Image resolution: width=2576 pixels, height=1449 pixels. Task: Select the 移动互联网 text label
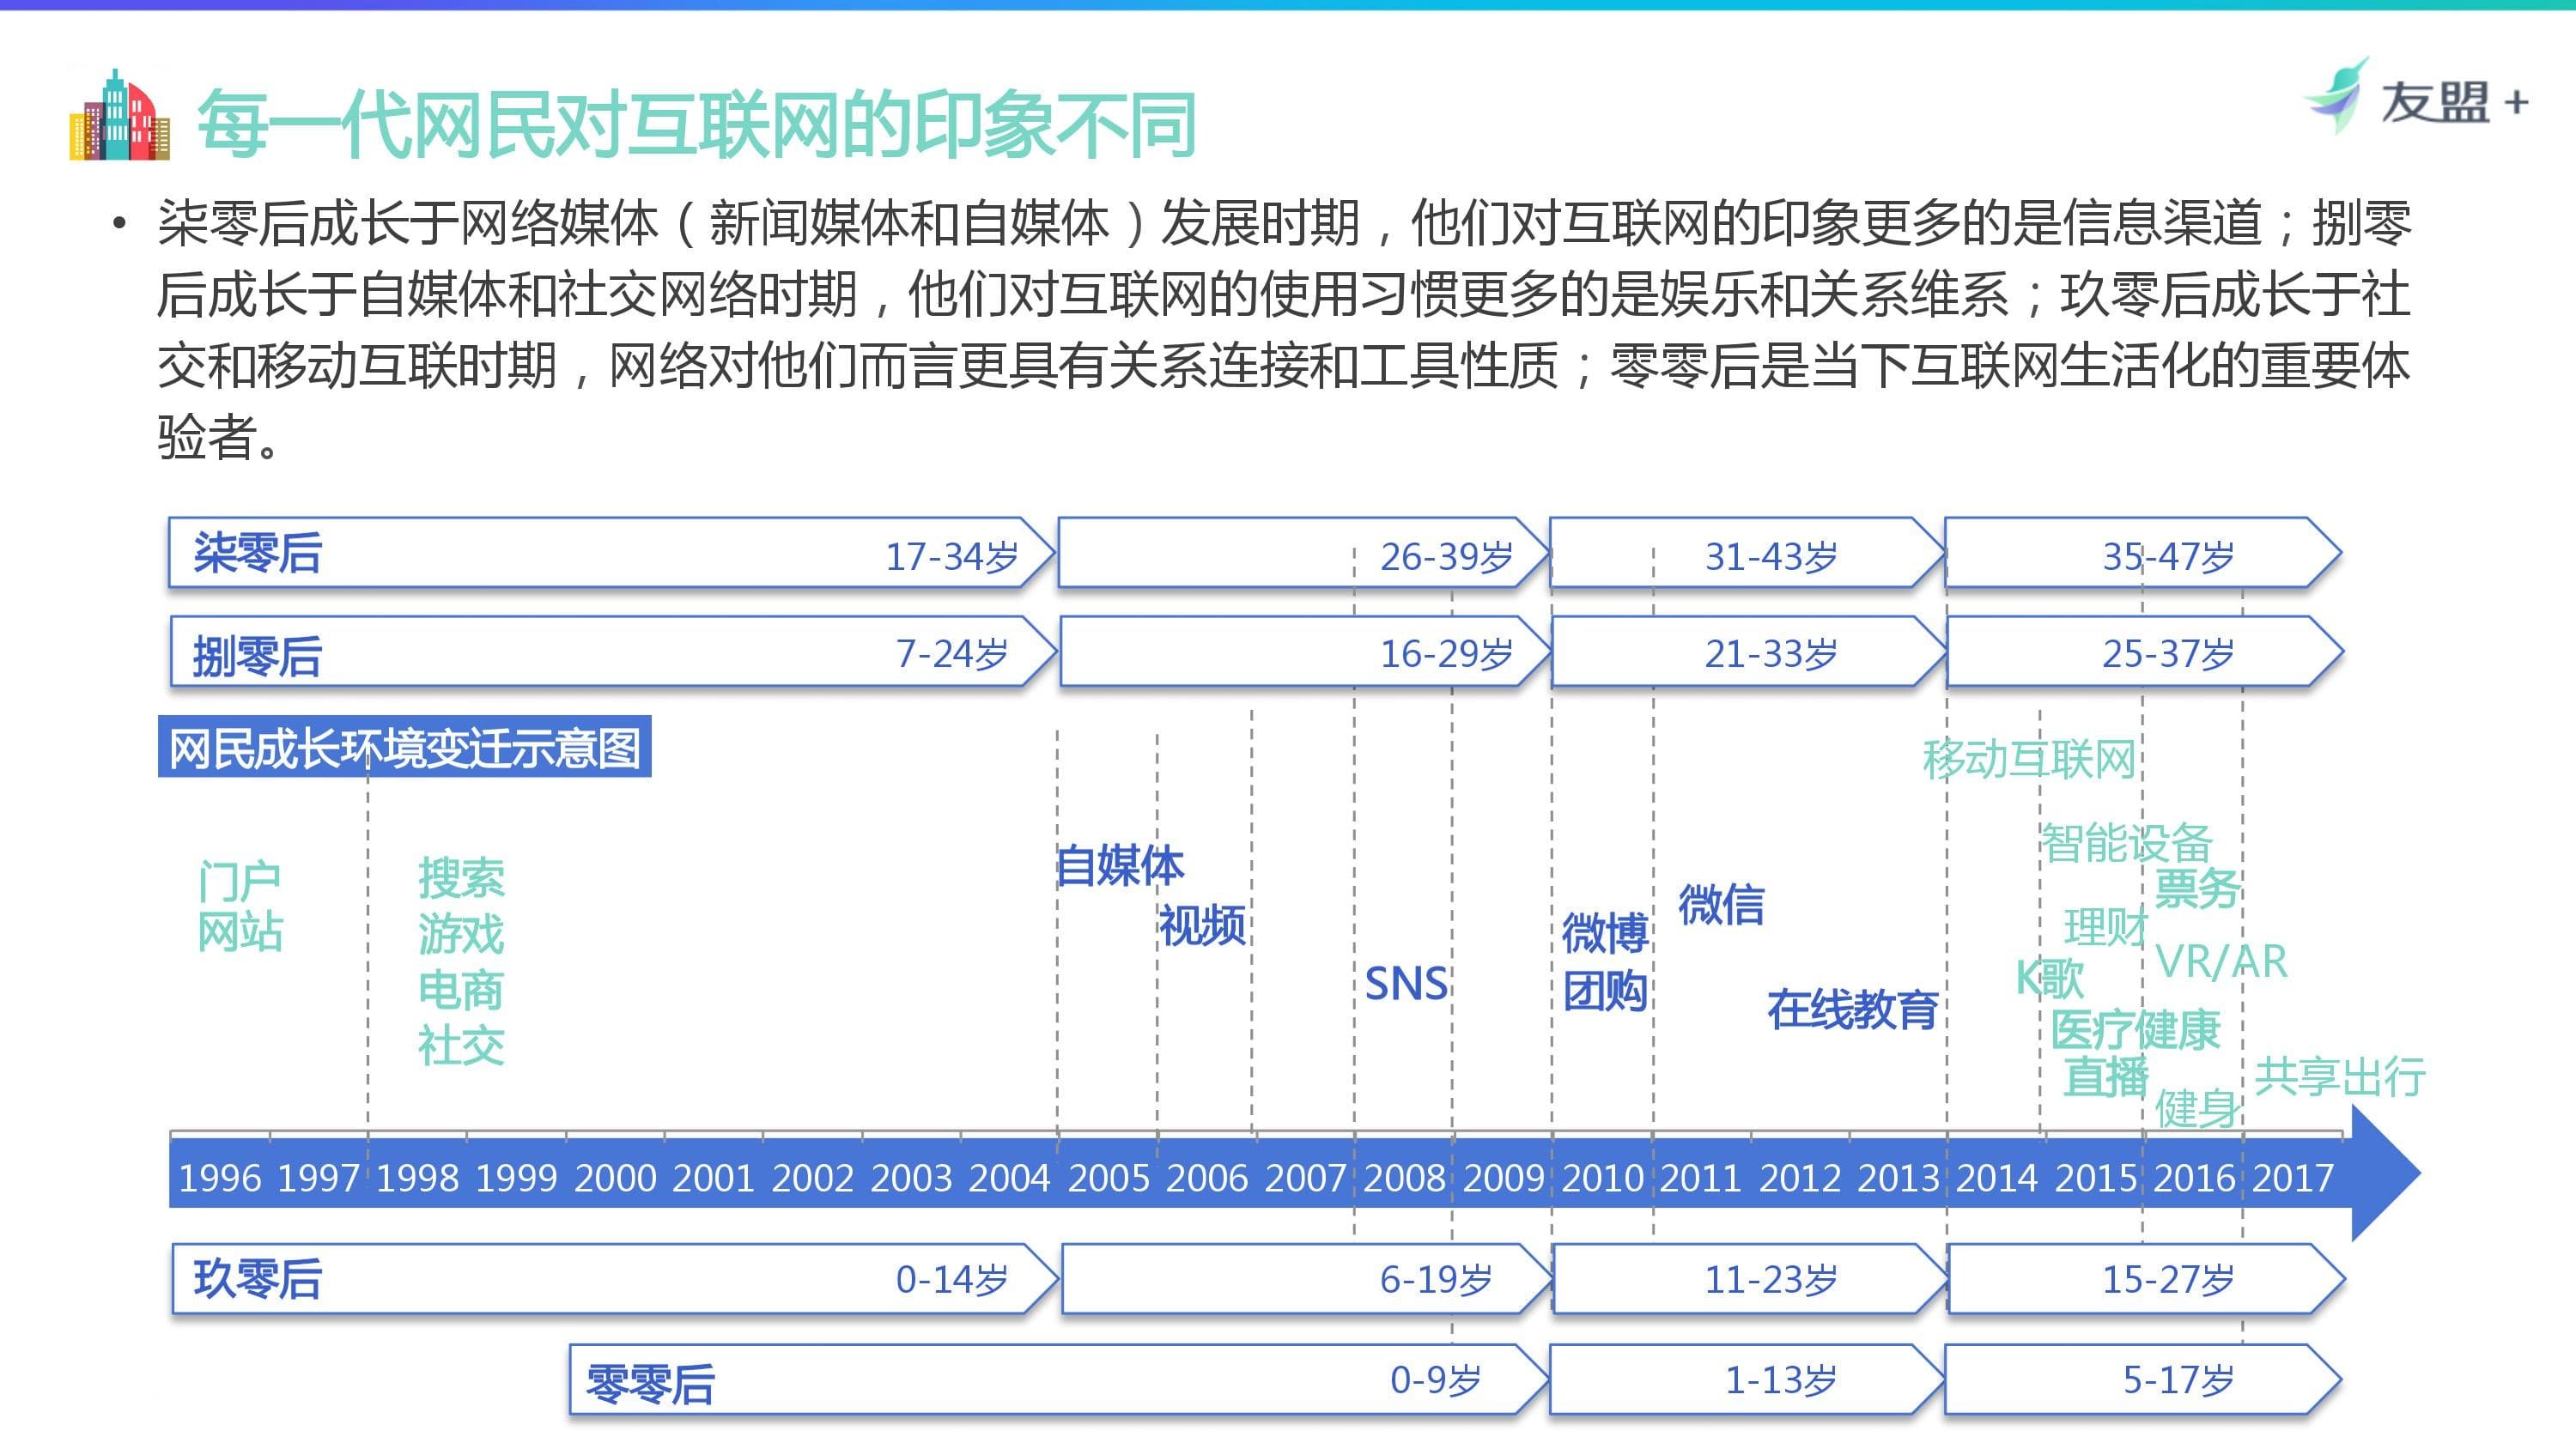(x=2028, y=759)
